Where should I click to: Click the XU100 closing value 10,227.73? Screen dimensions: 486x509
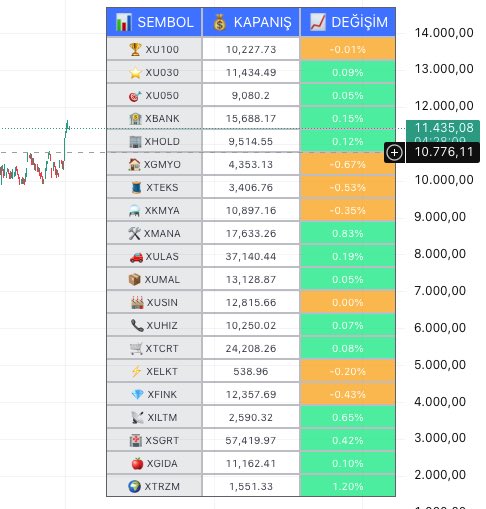coord(251,50)
